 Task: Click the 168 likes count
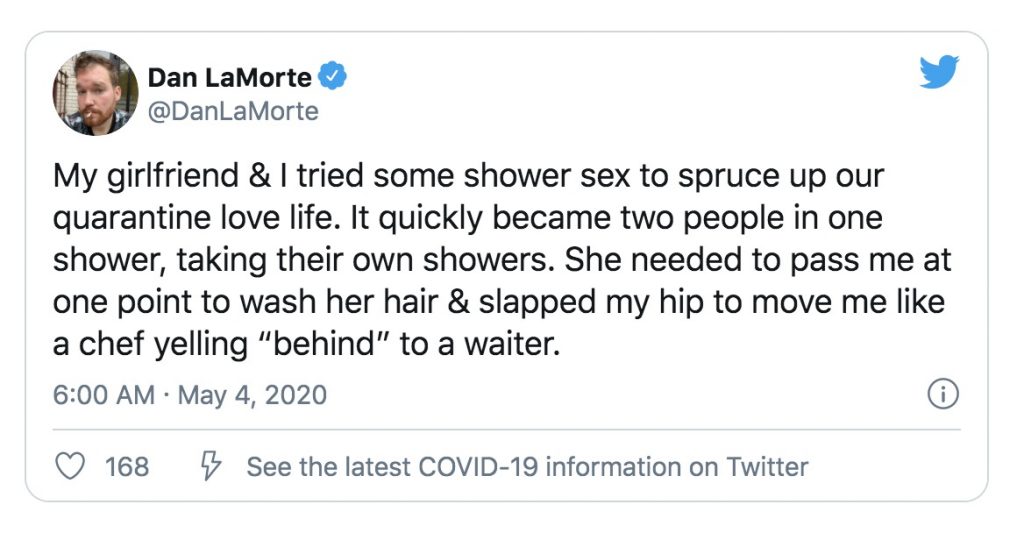pyautogui.click(x=127, y=466)
